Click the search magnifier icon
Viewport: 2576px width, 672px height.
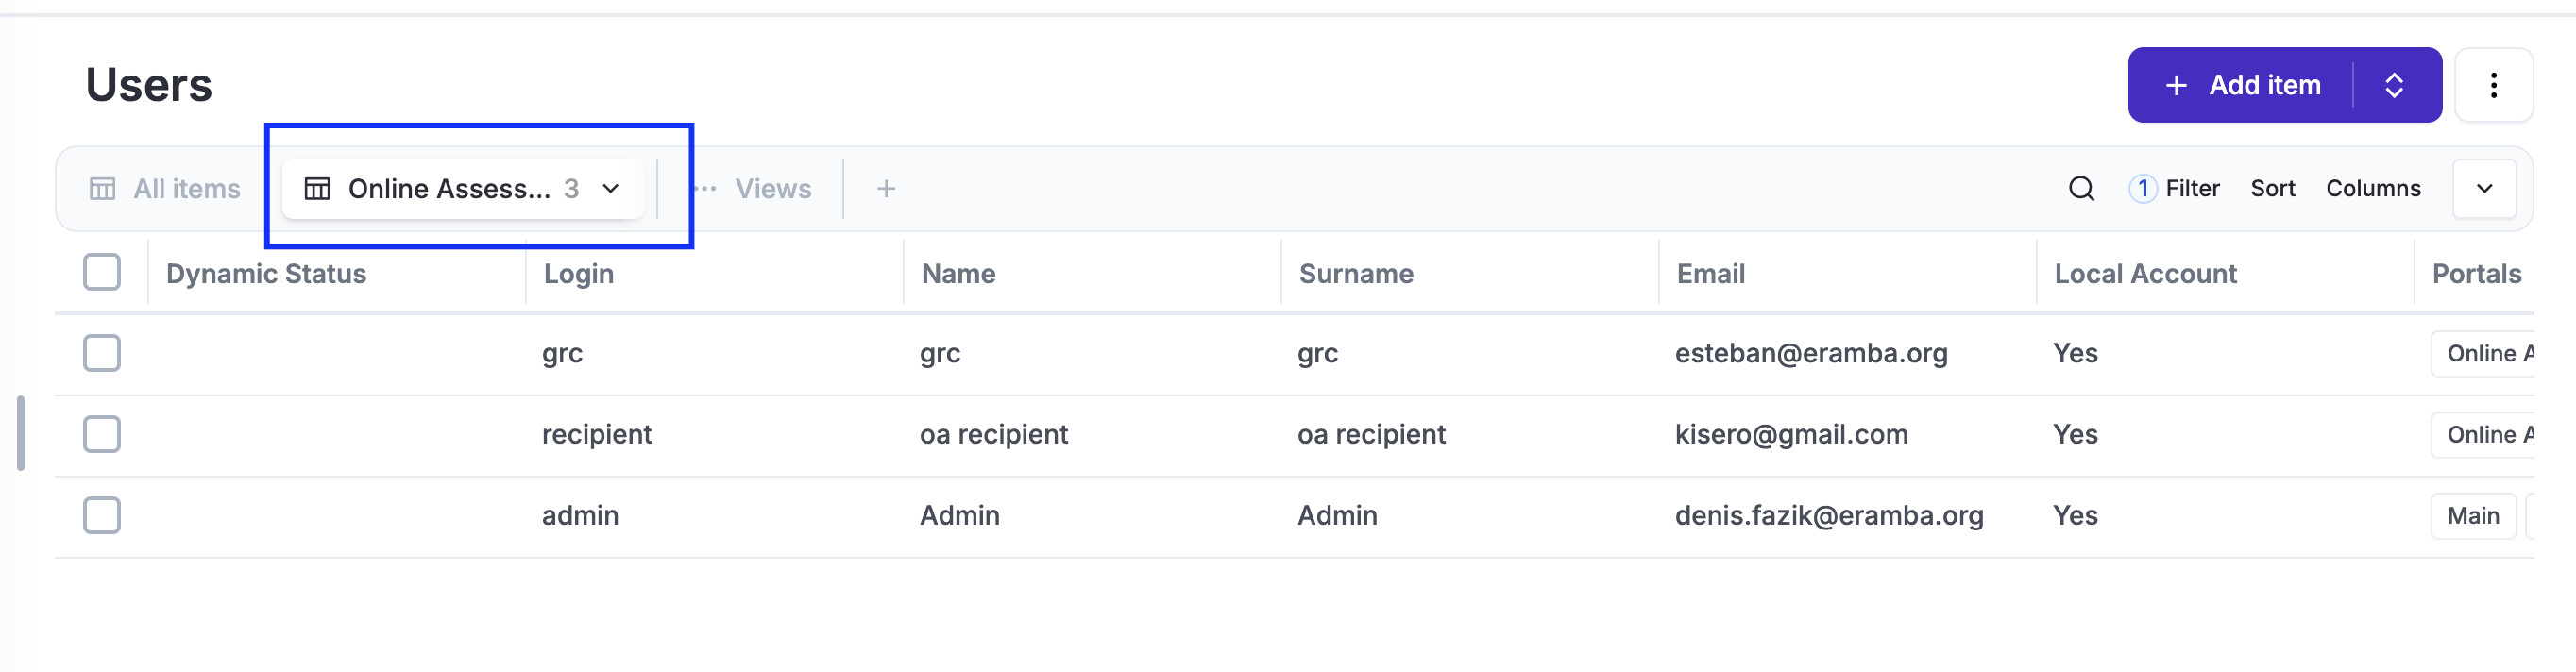tap(2081, 188)
